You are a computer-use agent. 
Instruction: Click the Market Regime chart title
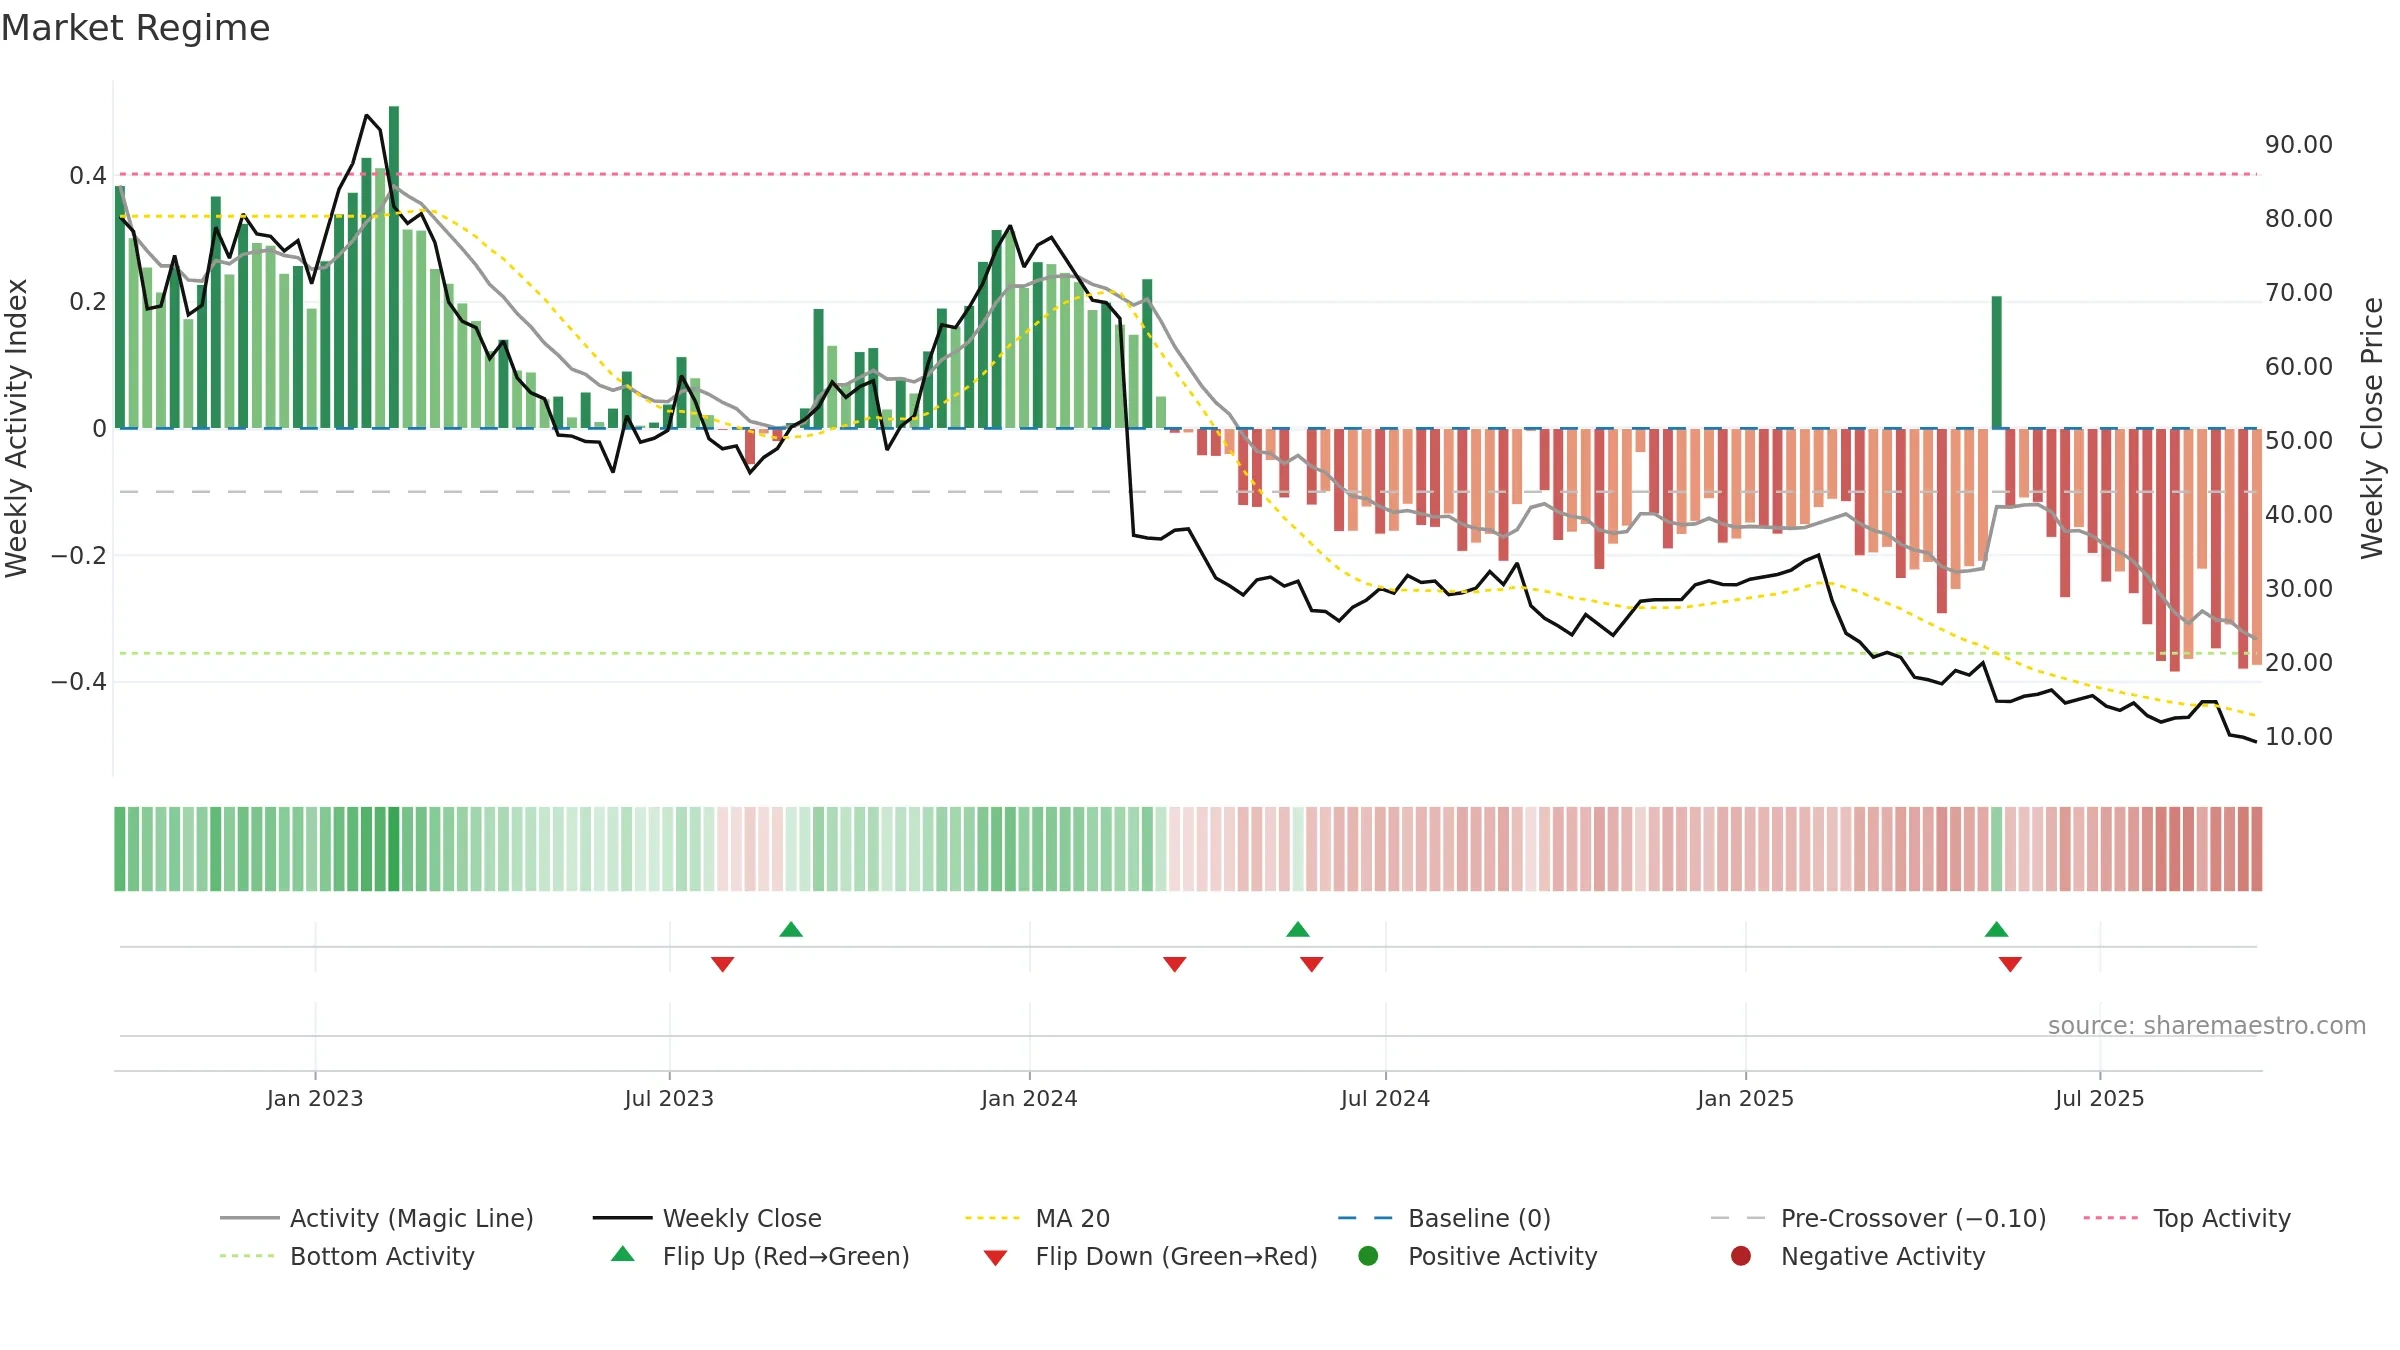point(135,28)
